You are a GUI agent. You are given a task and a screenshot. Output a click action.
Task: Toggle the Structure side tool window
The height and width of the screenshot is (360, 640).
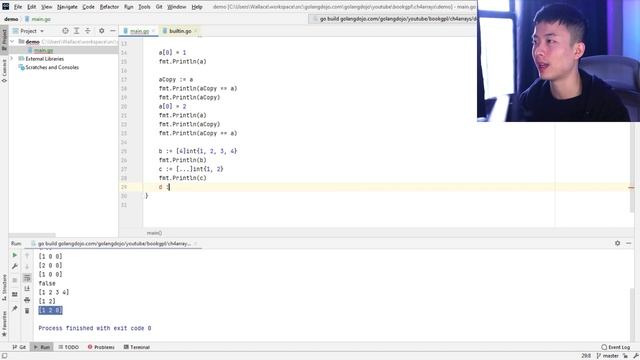tap(4, 287)
